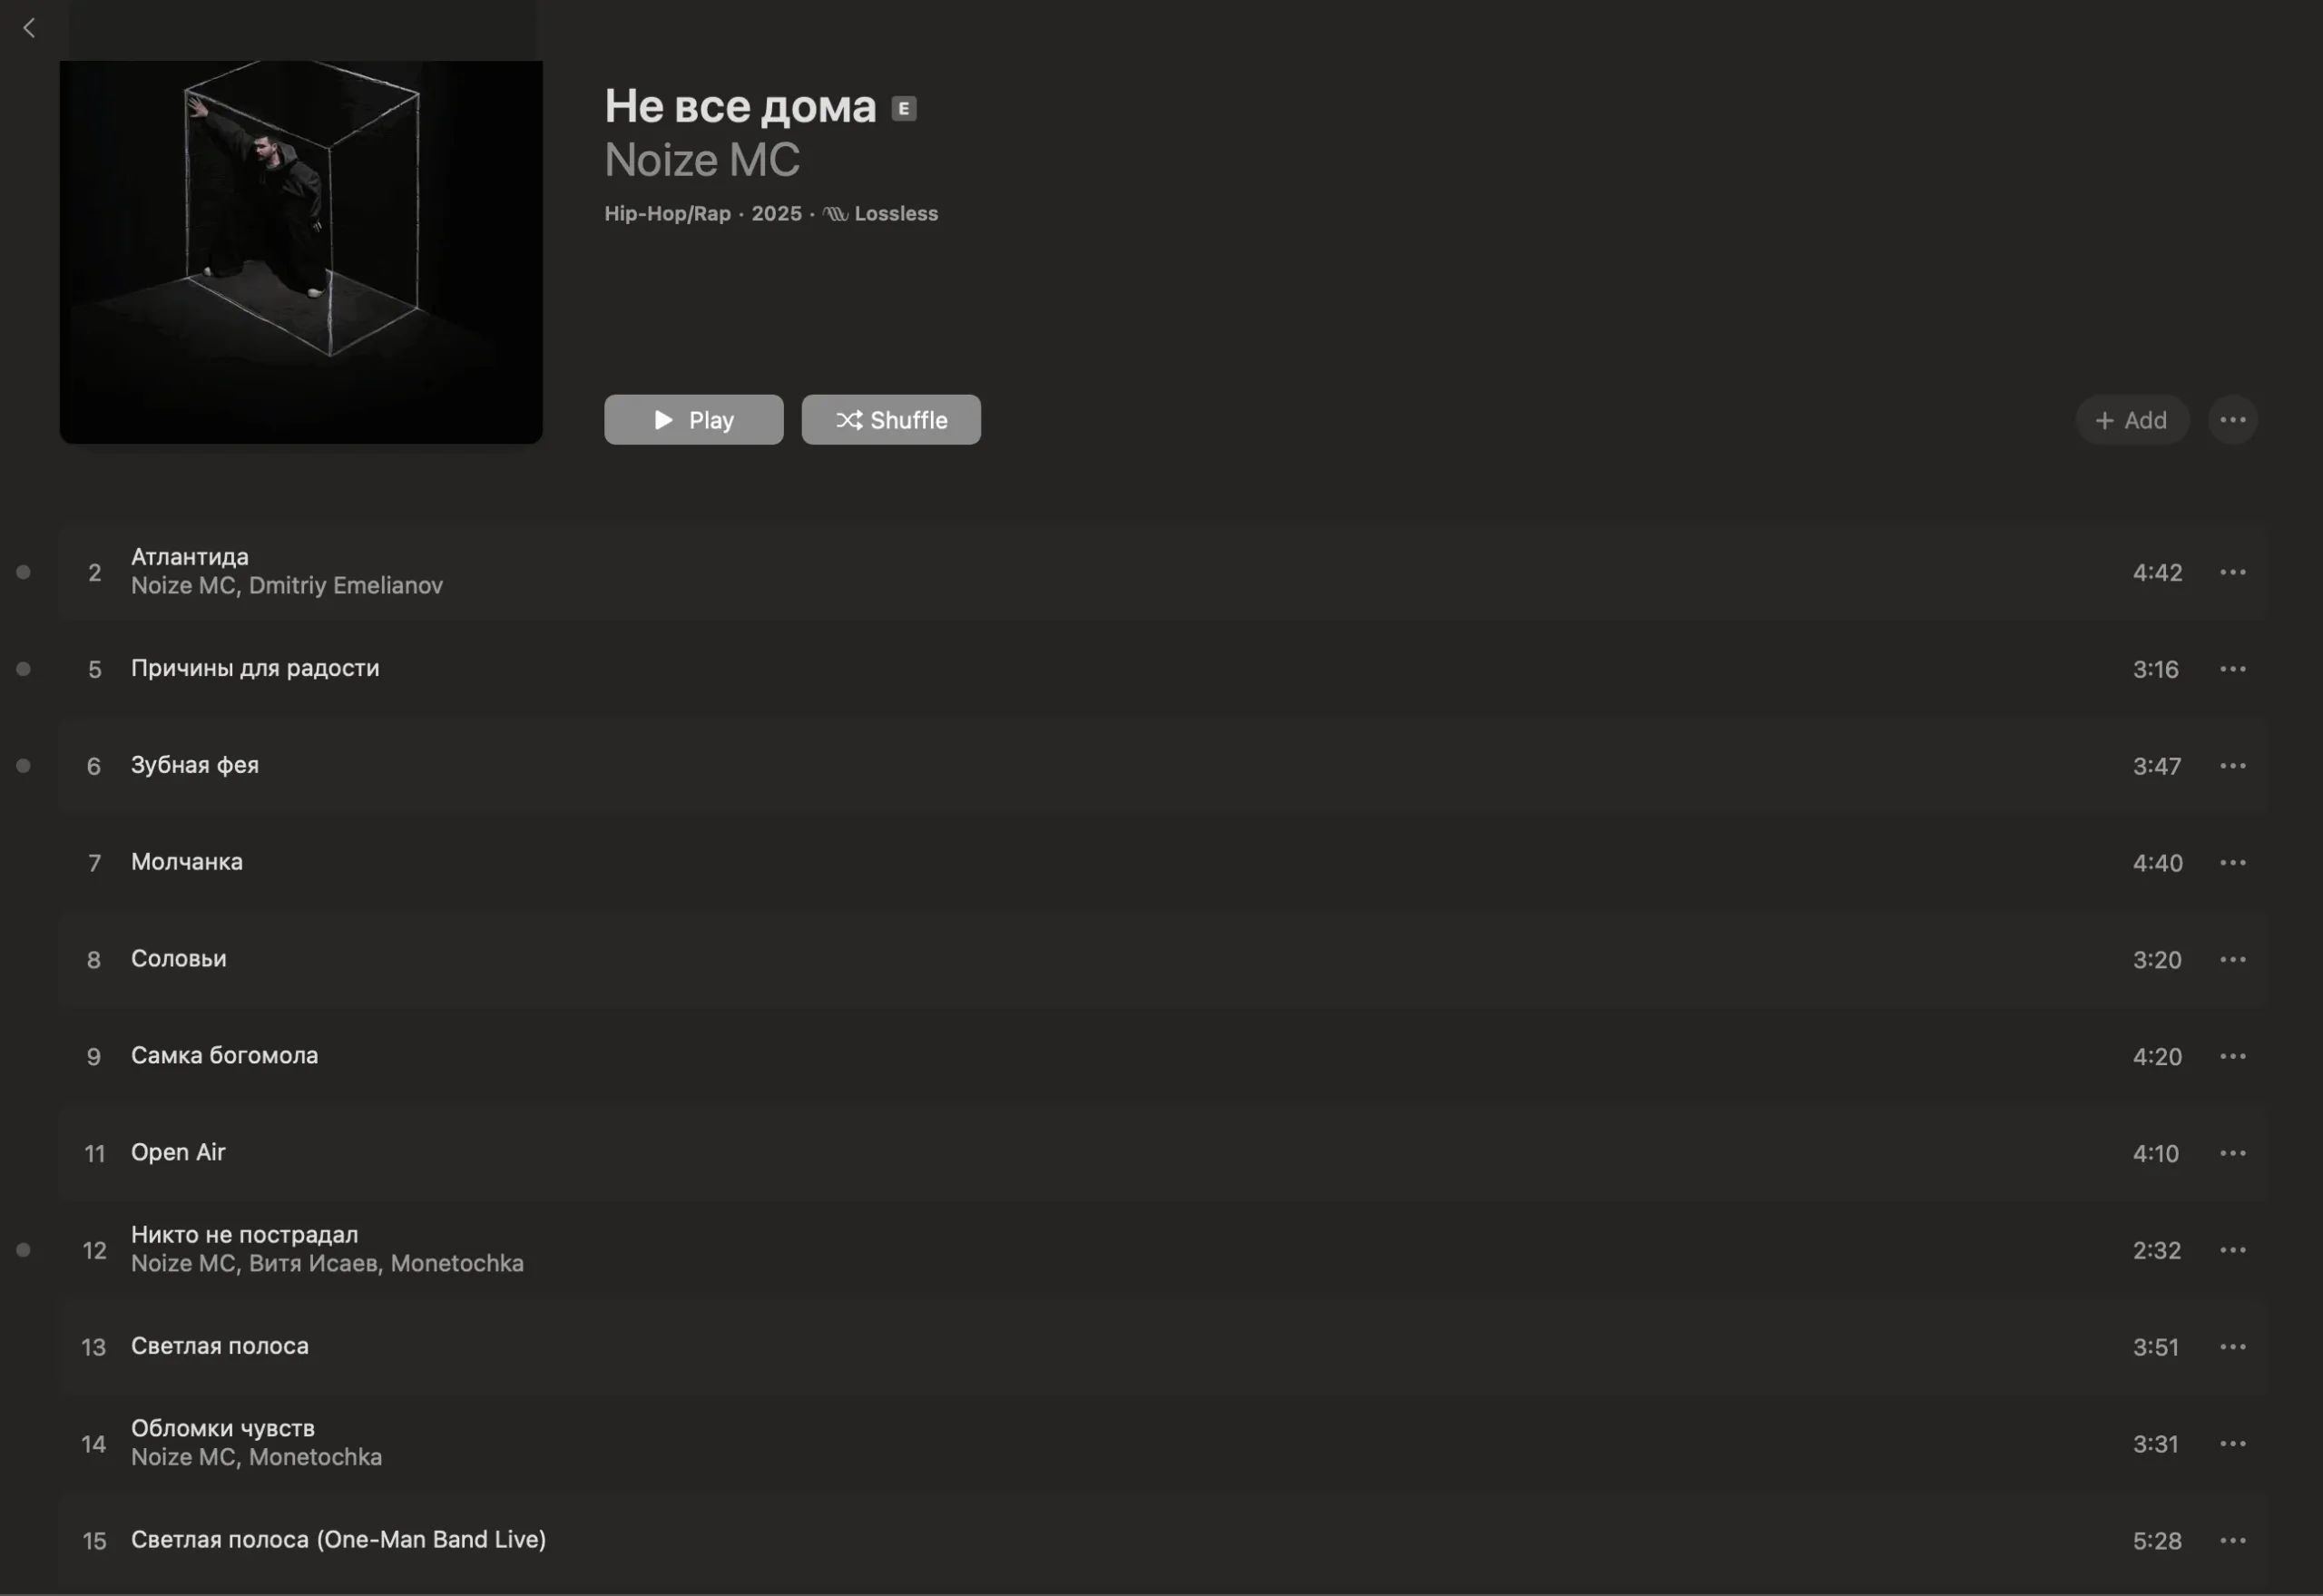Open ellipsis menu for Светлая полоса track 13
This screenshot has width=2323, height=1596.
tap(2232, 1347)
